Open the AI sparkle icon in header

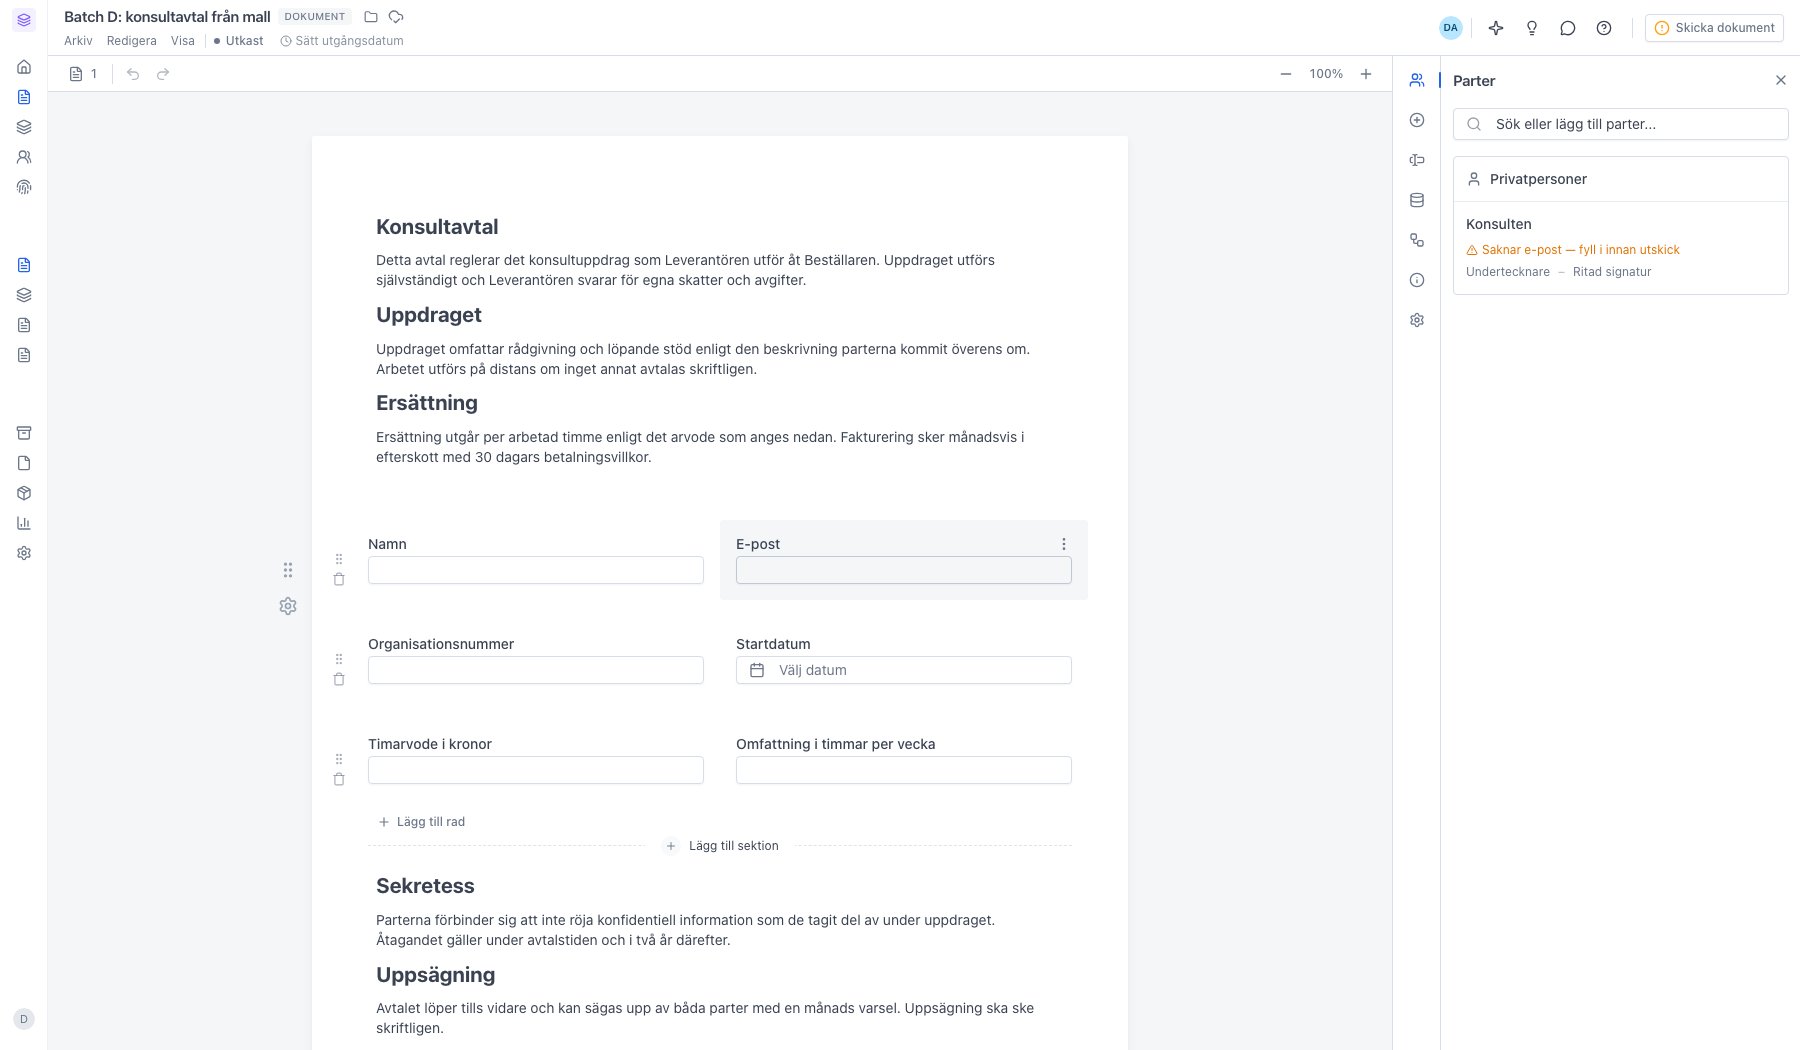(1496, 28)
